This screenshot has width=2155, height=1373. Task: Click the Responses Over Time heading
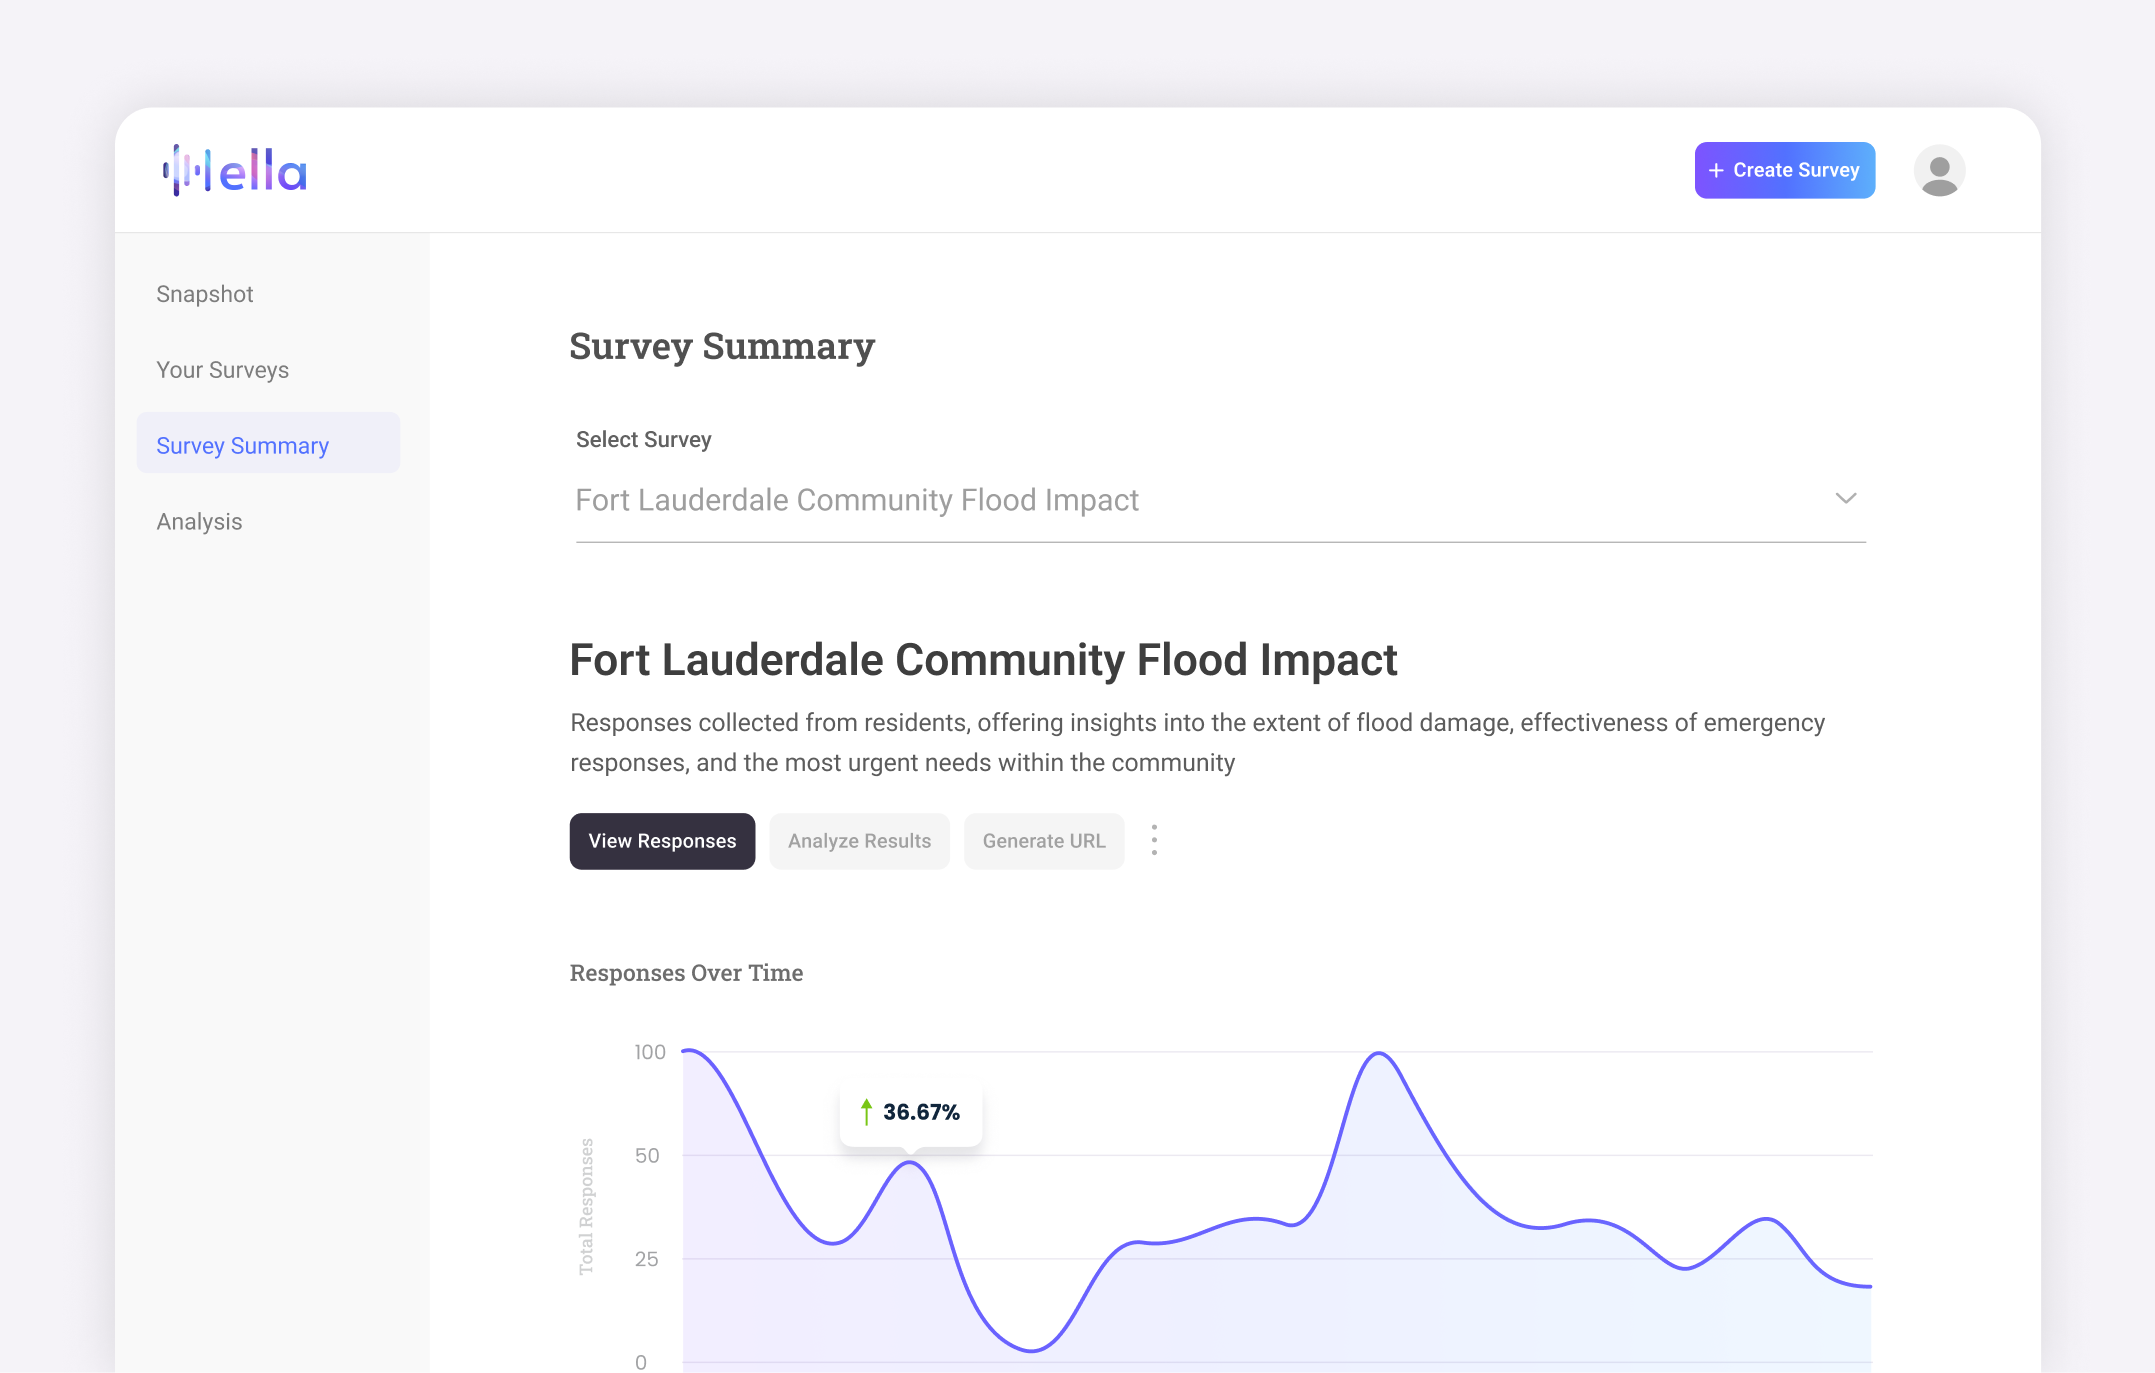pyautogui.click(x=686, y=973)
